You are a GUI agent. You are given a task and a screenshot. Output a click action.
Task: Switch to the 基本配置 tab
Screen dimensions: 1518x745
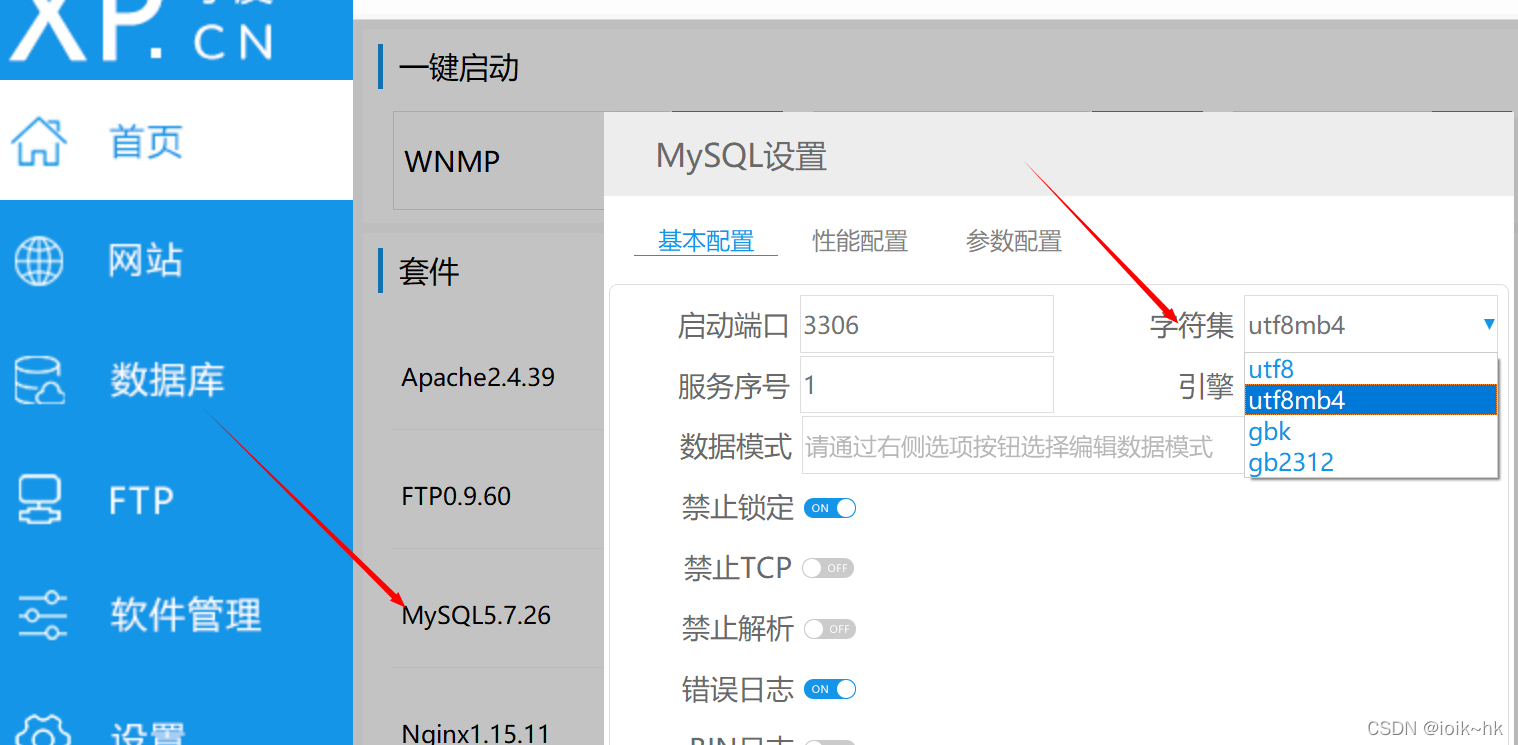(x=706, y=241)
